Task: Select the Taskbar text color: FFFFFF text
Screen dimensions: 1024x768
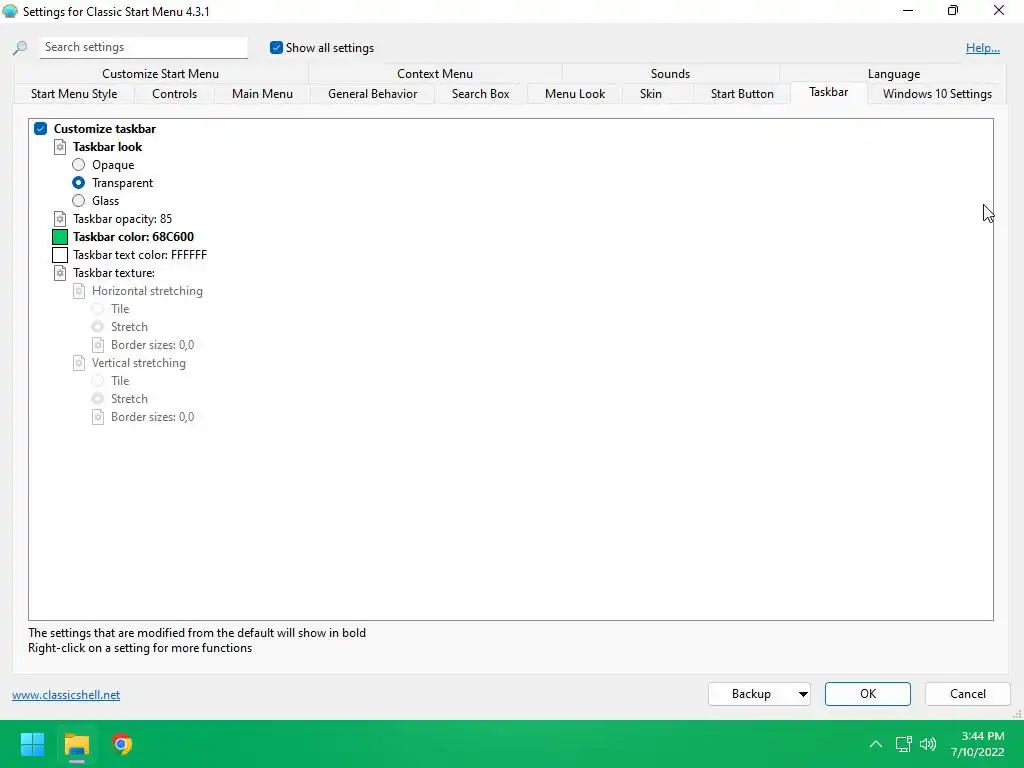Action: (x=140, y=255)
